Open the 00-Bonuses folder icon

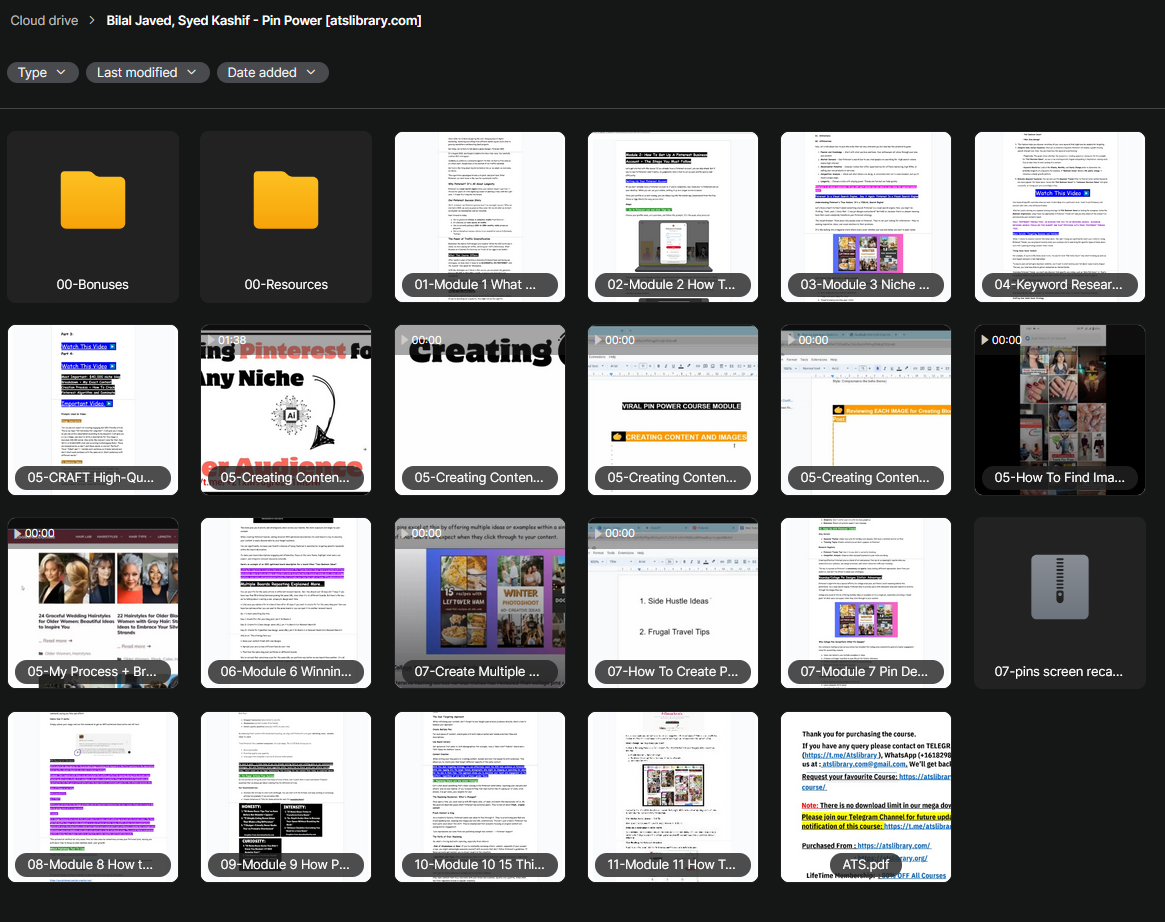pos(93,201)
